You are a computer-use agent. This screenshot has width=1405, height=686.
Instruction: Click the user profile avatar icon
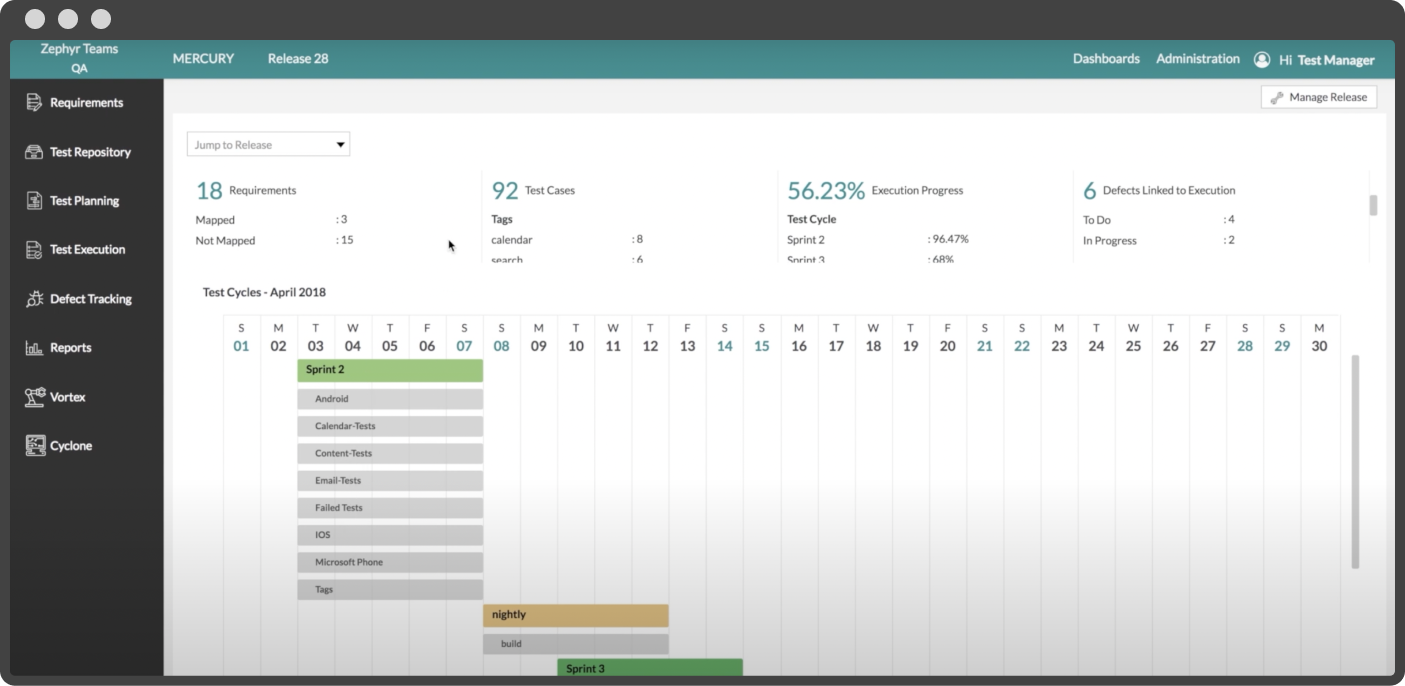[x=1262, y=60]
